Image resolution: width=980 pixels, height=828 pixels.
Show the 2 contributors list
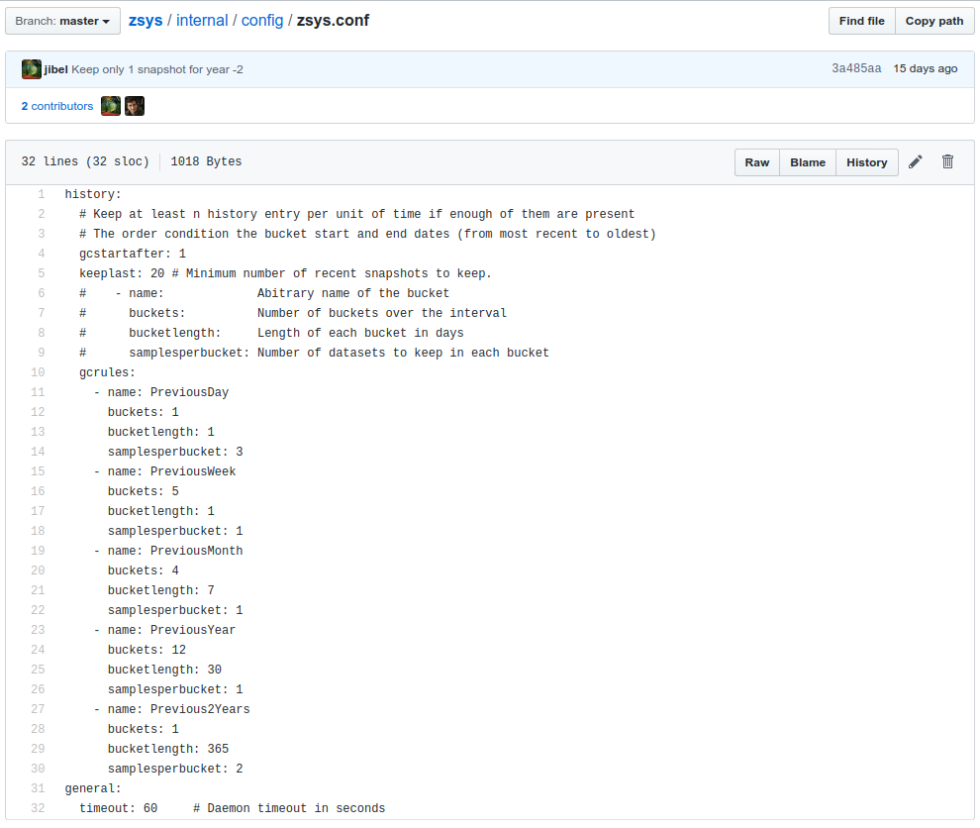pyautogui.click(x=56, y=105)
